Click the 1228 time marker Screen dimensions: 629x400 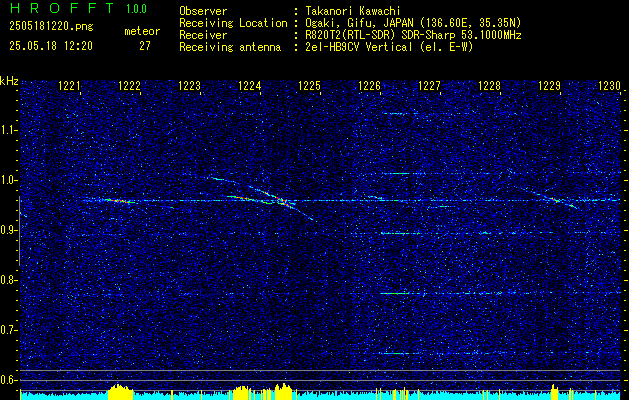489,86
